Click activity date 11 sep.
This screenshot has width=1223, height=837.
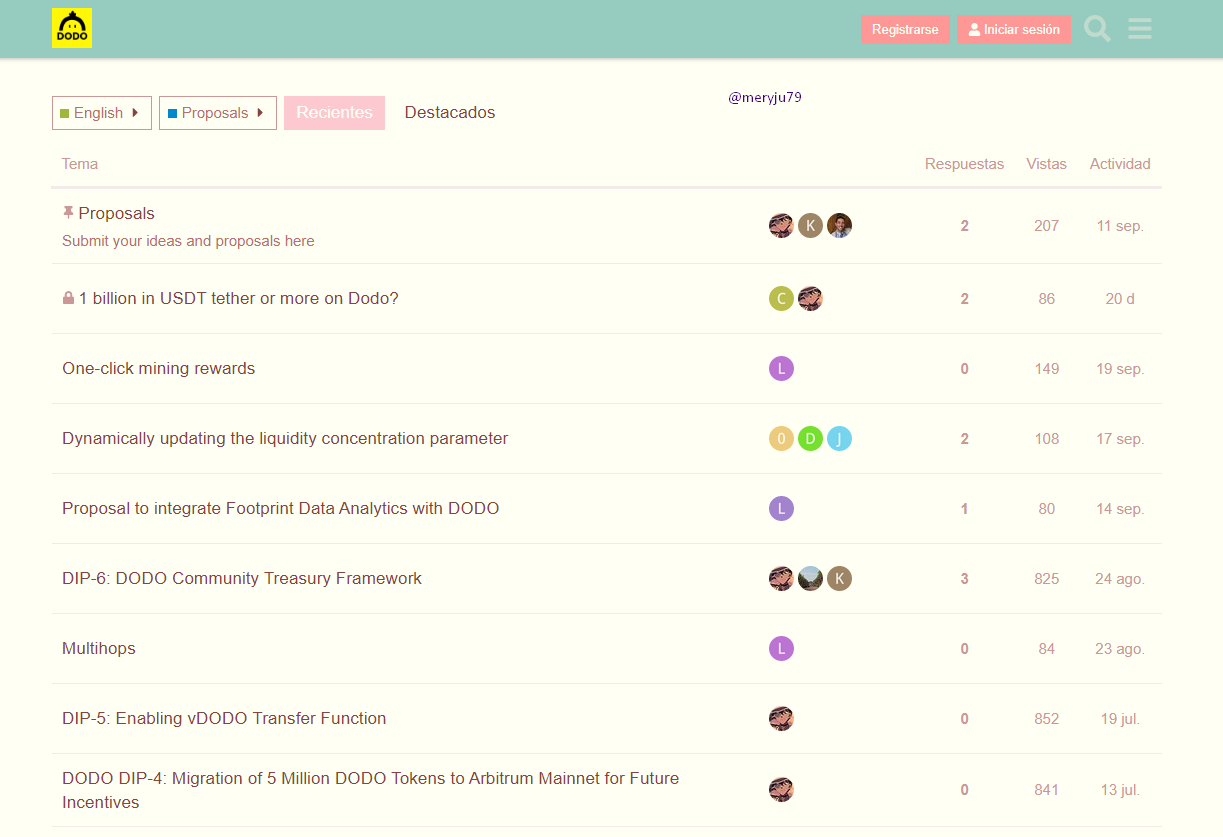pos(1120,226)
